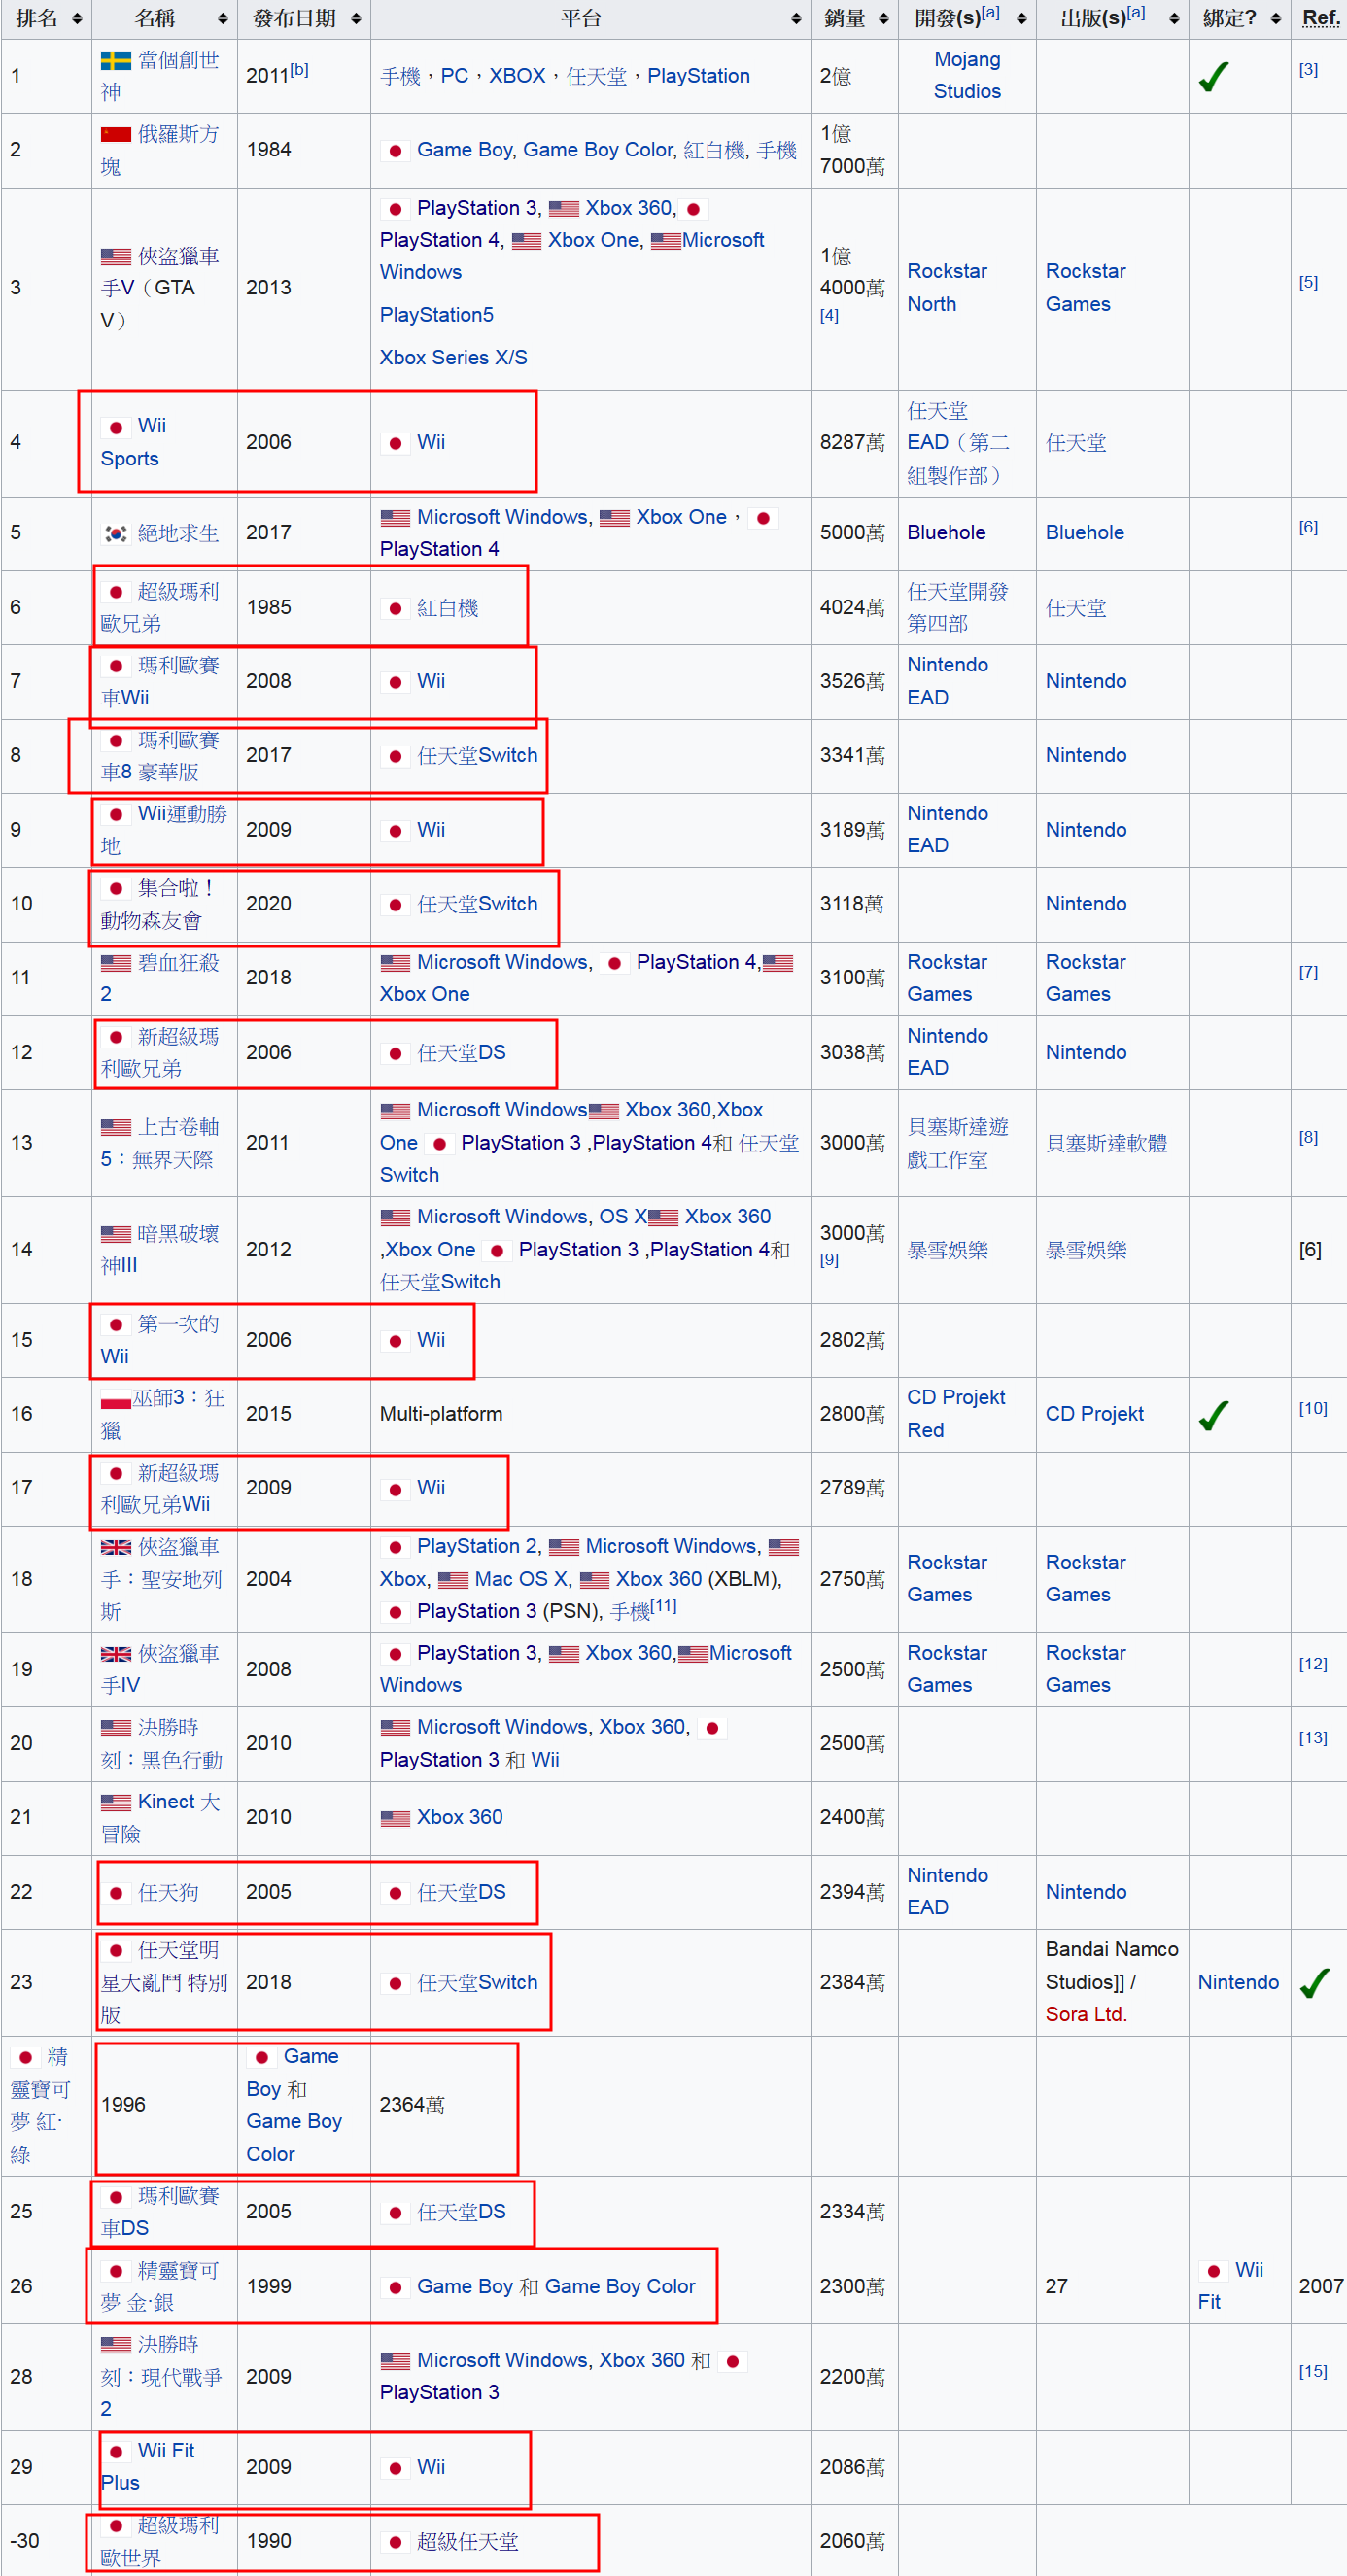The width and height of the screenshot is (1347, 2576).
Task: Click the Japan flag beside Wii Sports
Action: [x=116, y=427]
